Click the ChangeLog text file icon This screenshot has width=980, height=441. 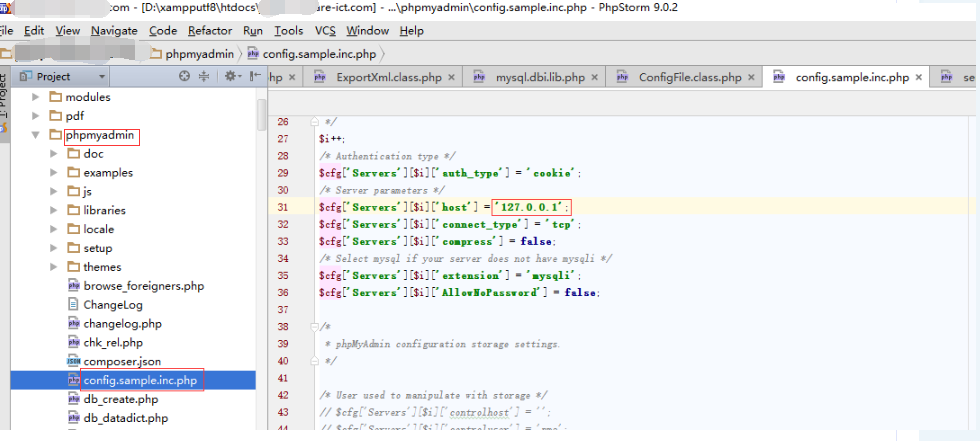click(x=73, y=305)
